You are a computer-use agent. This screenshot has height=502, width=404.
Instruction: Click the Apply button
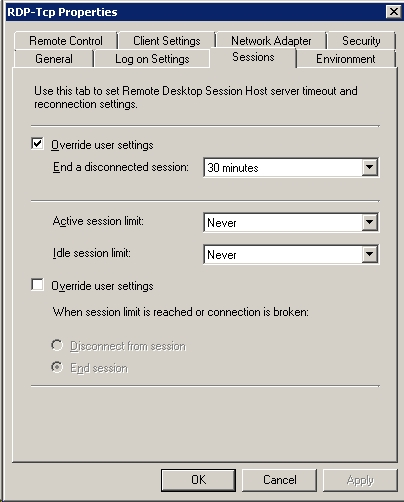360,480
